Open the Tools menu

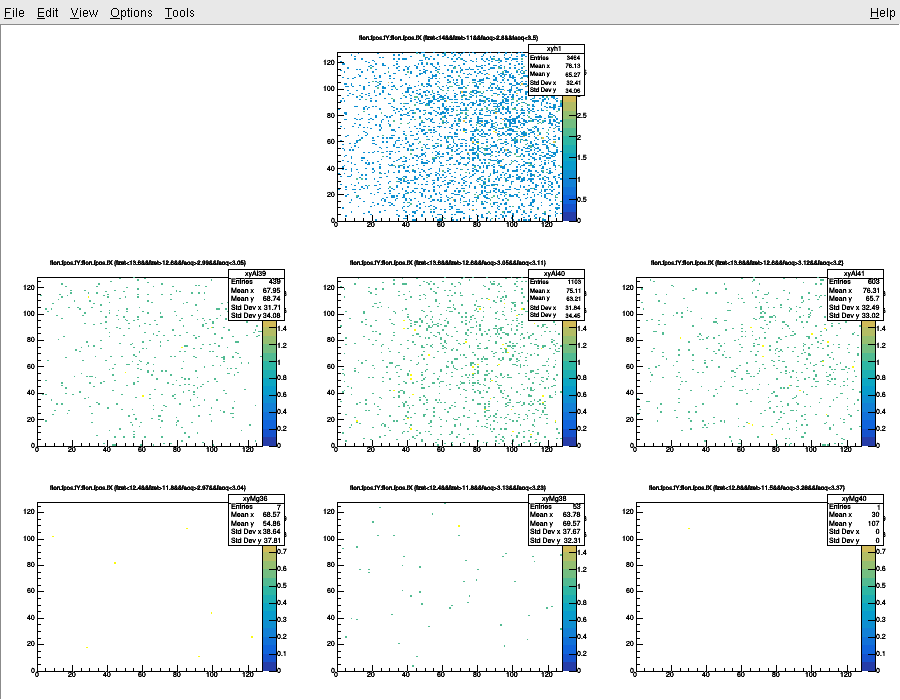179,13
